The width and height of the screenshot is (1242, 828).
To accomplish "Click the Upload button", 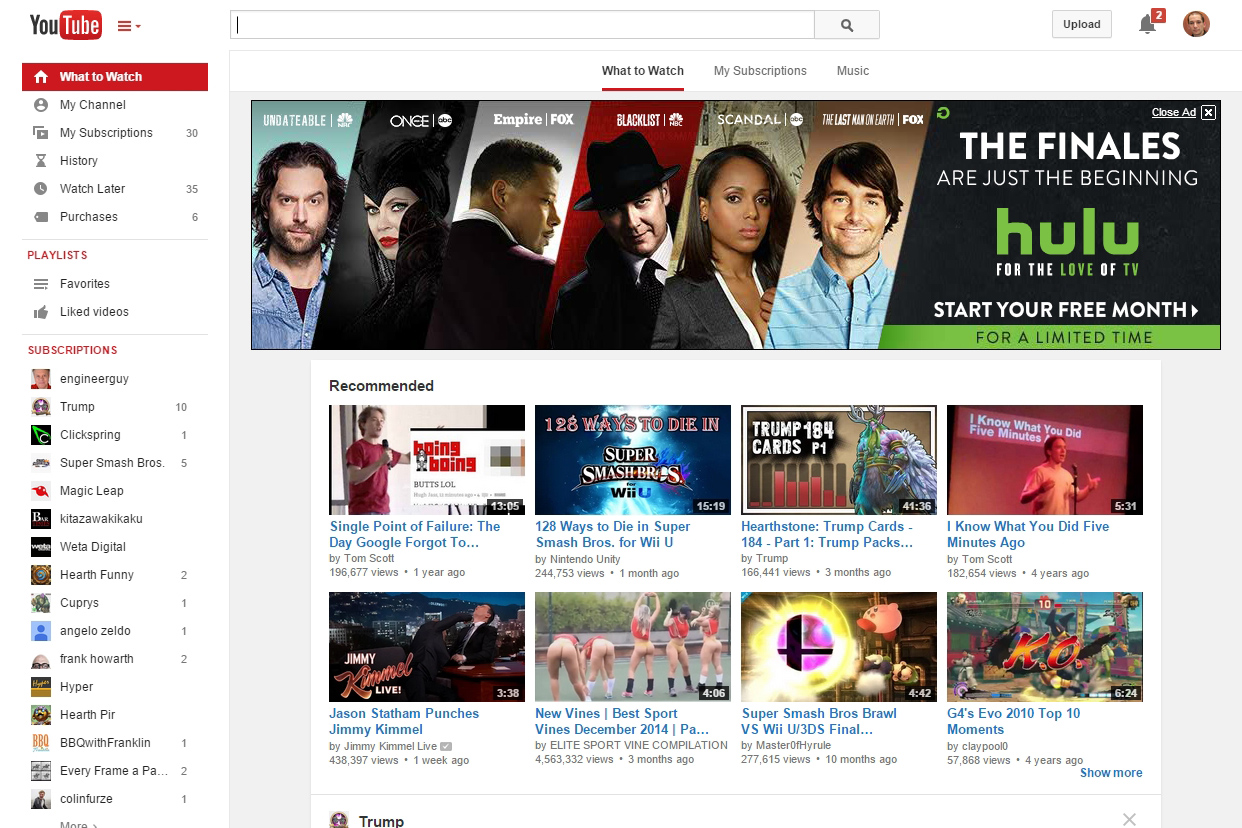I will click(1081, 25).
